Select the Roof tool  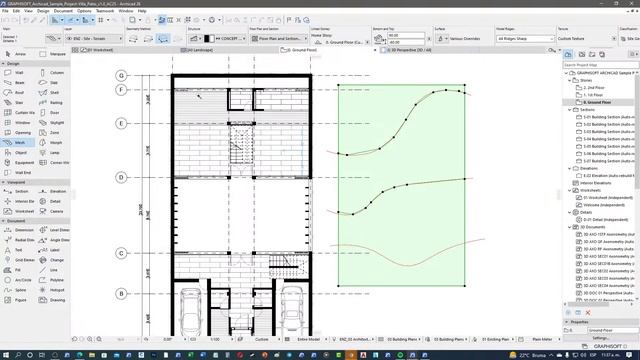[14, 93]
